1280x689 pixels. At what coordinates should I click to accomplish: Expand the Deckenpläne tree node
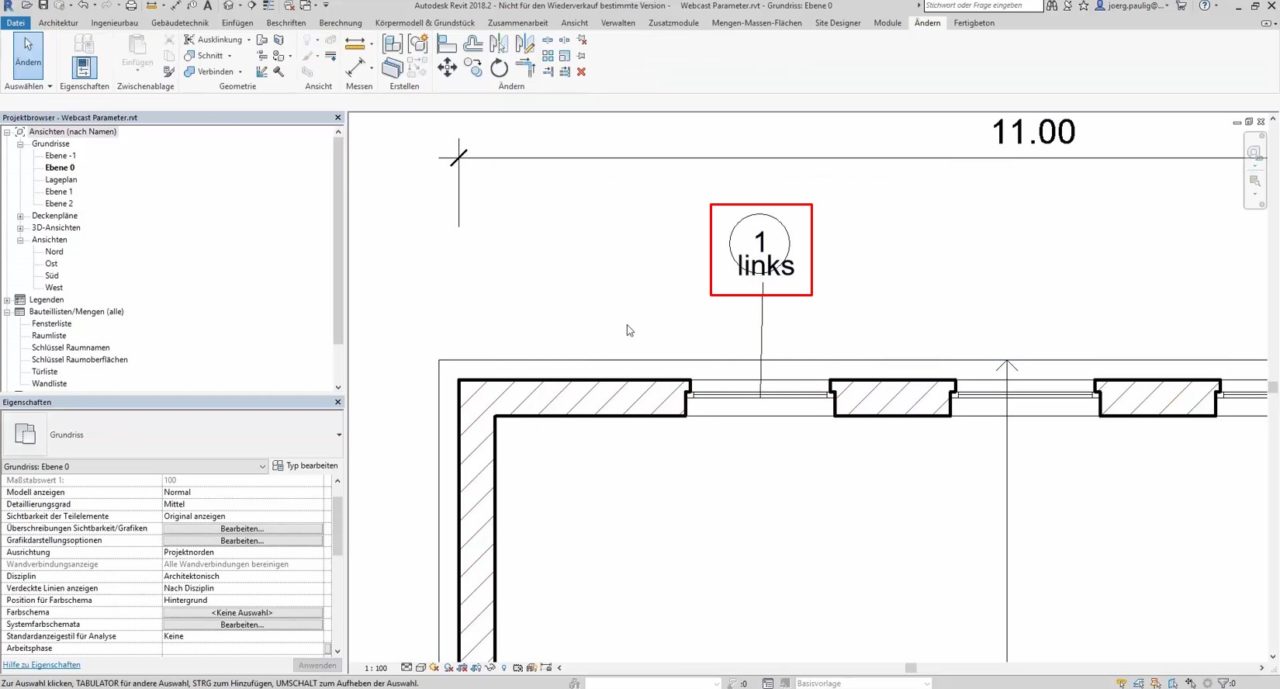pyautogui.click(x=20, y=215)
